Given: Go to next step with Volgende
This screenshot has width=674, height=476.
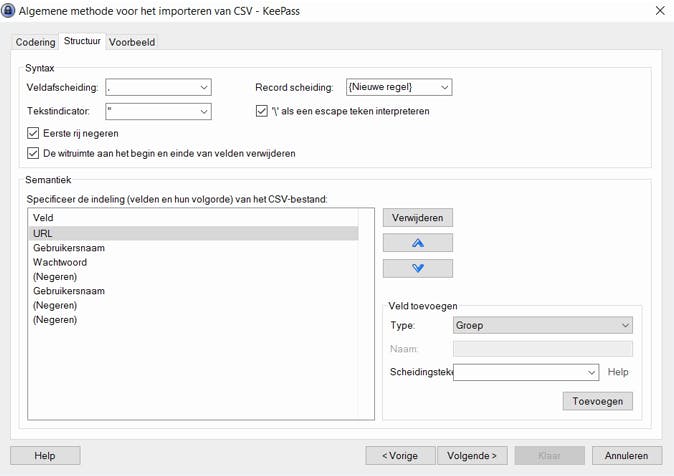Looking at the screenshot, I should pos(473,455).
